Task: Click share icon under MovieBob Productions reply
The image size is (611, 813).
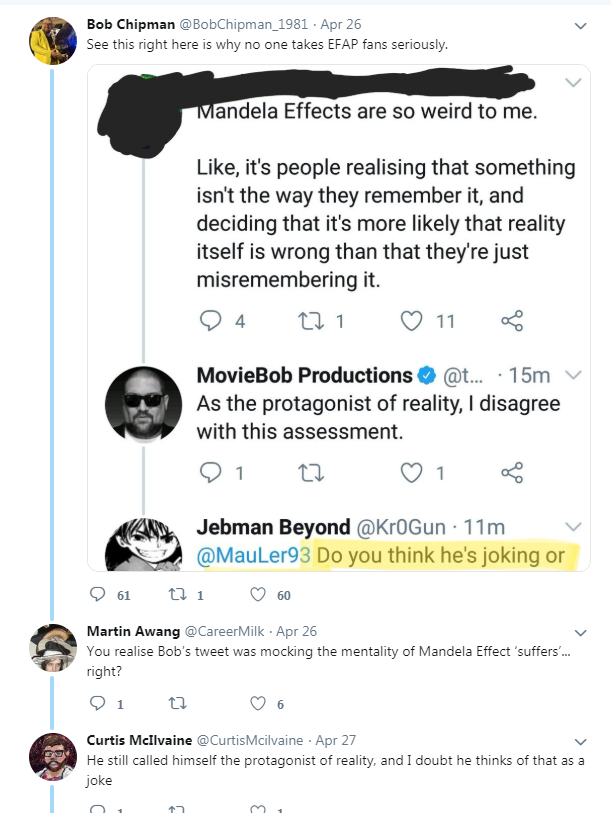Action: 512,472
